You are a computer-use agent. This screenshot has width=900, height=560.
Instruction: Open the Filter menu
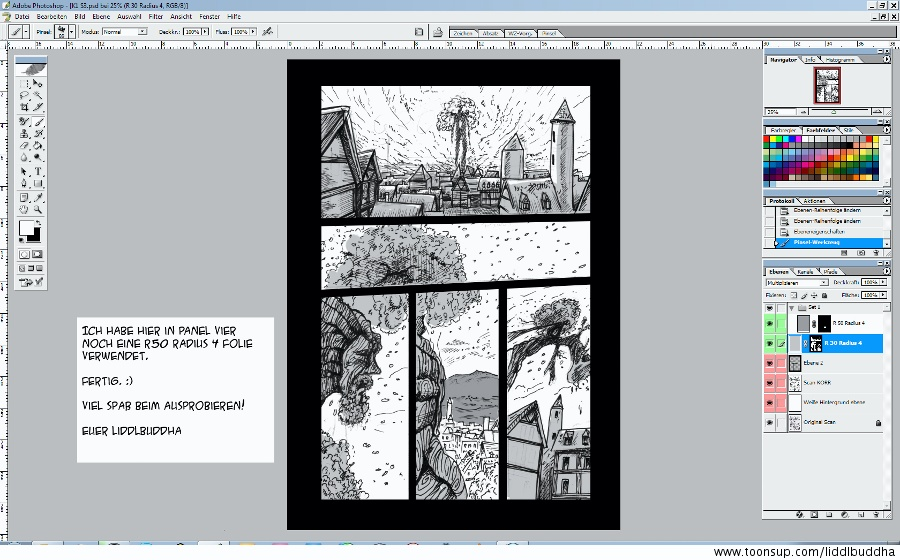[x=156, y=17]
